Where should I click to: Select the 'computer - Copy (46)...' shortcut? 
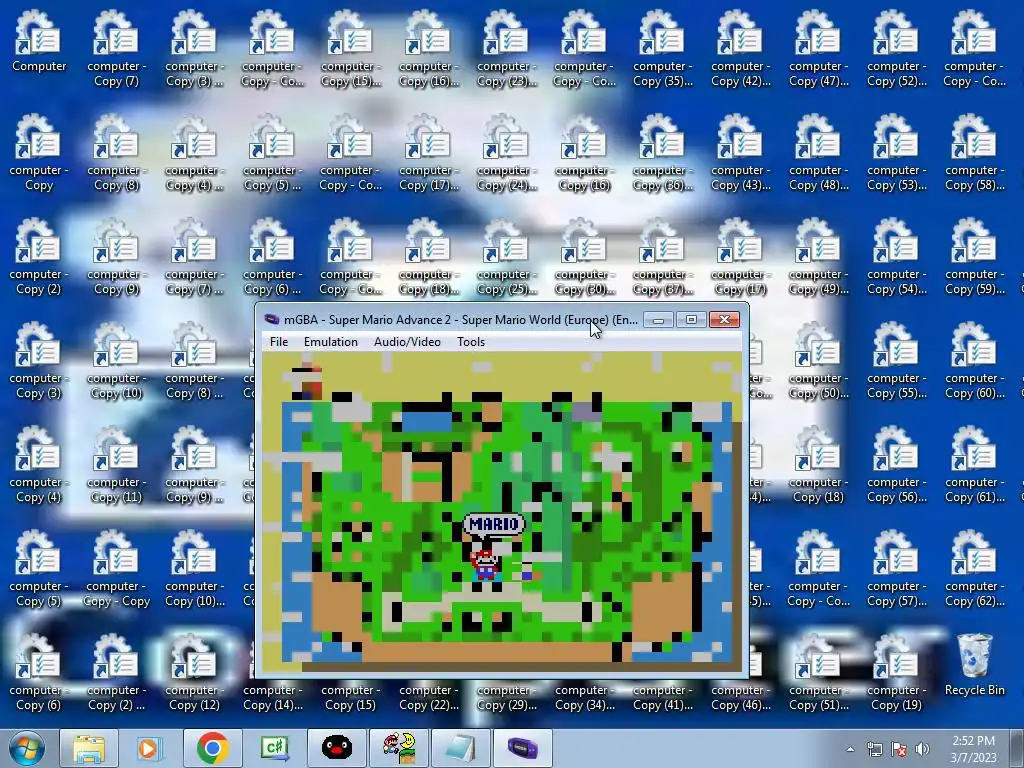click(741, 697)
